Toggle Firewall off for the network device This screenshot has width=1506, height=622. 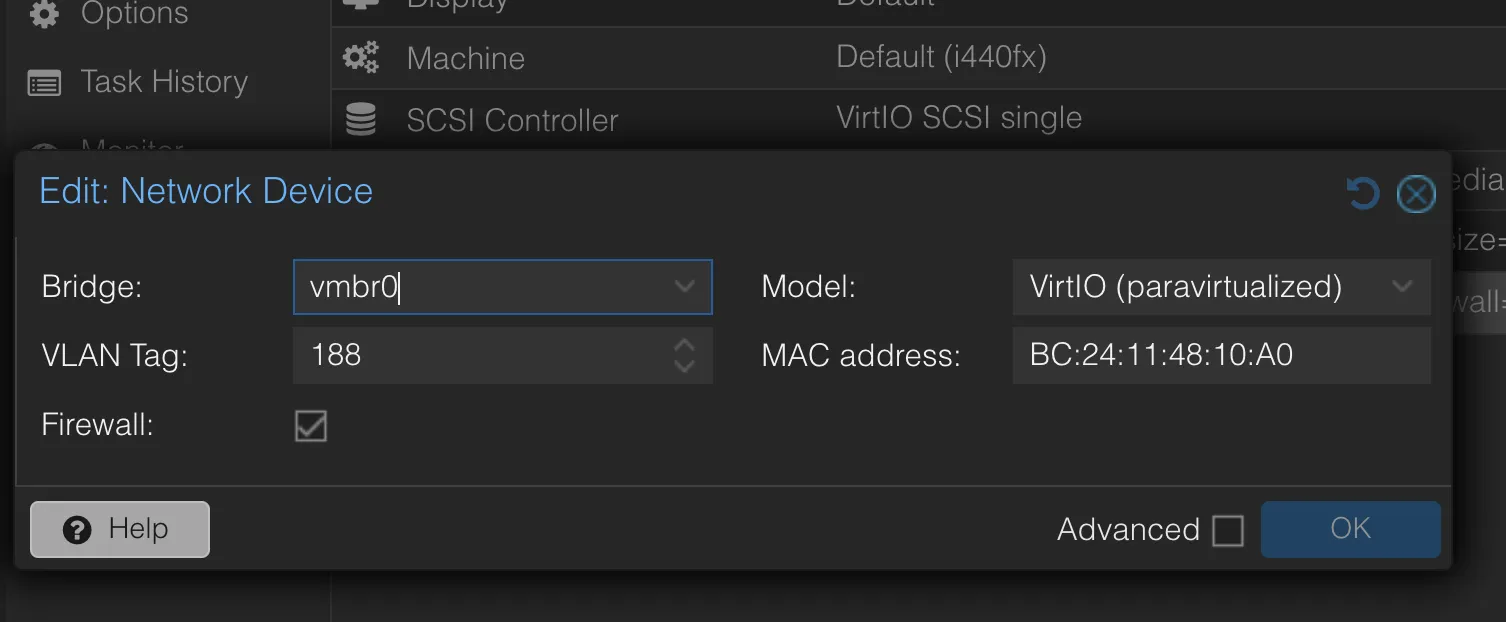[310, 427]
